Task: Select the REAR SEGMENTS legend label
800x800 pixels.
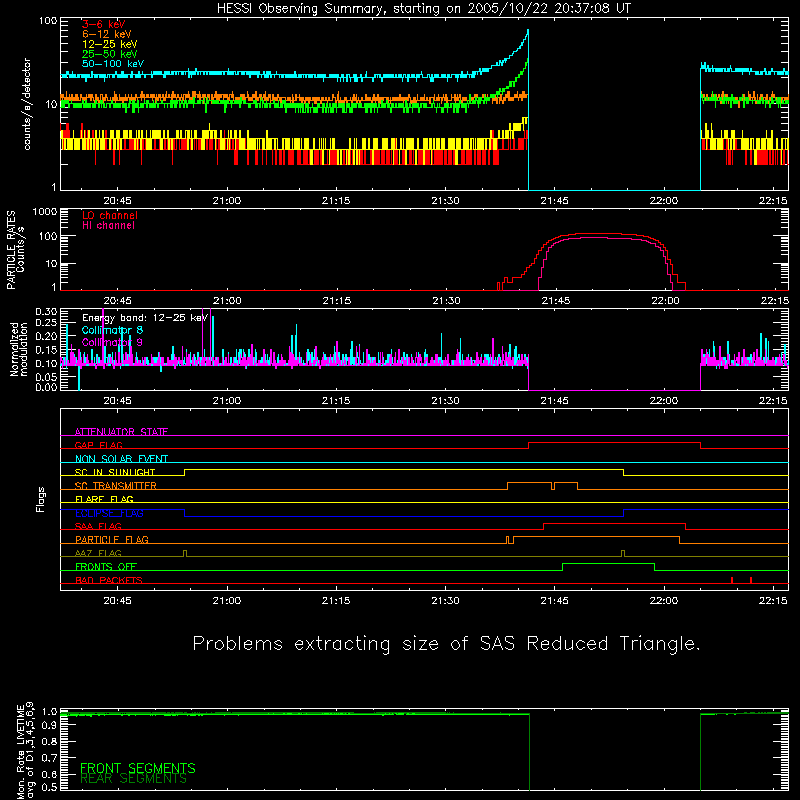Action: pyautogui.click(x=133, y=778)
